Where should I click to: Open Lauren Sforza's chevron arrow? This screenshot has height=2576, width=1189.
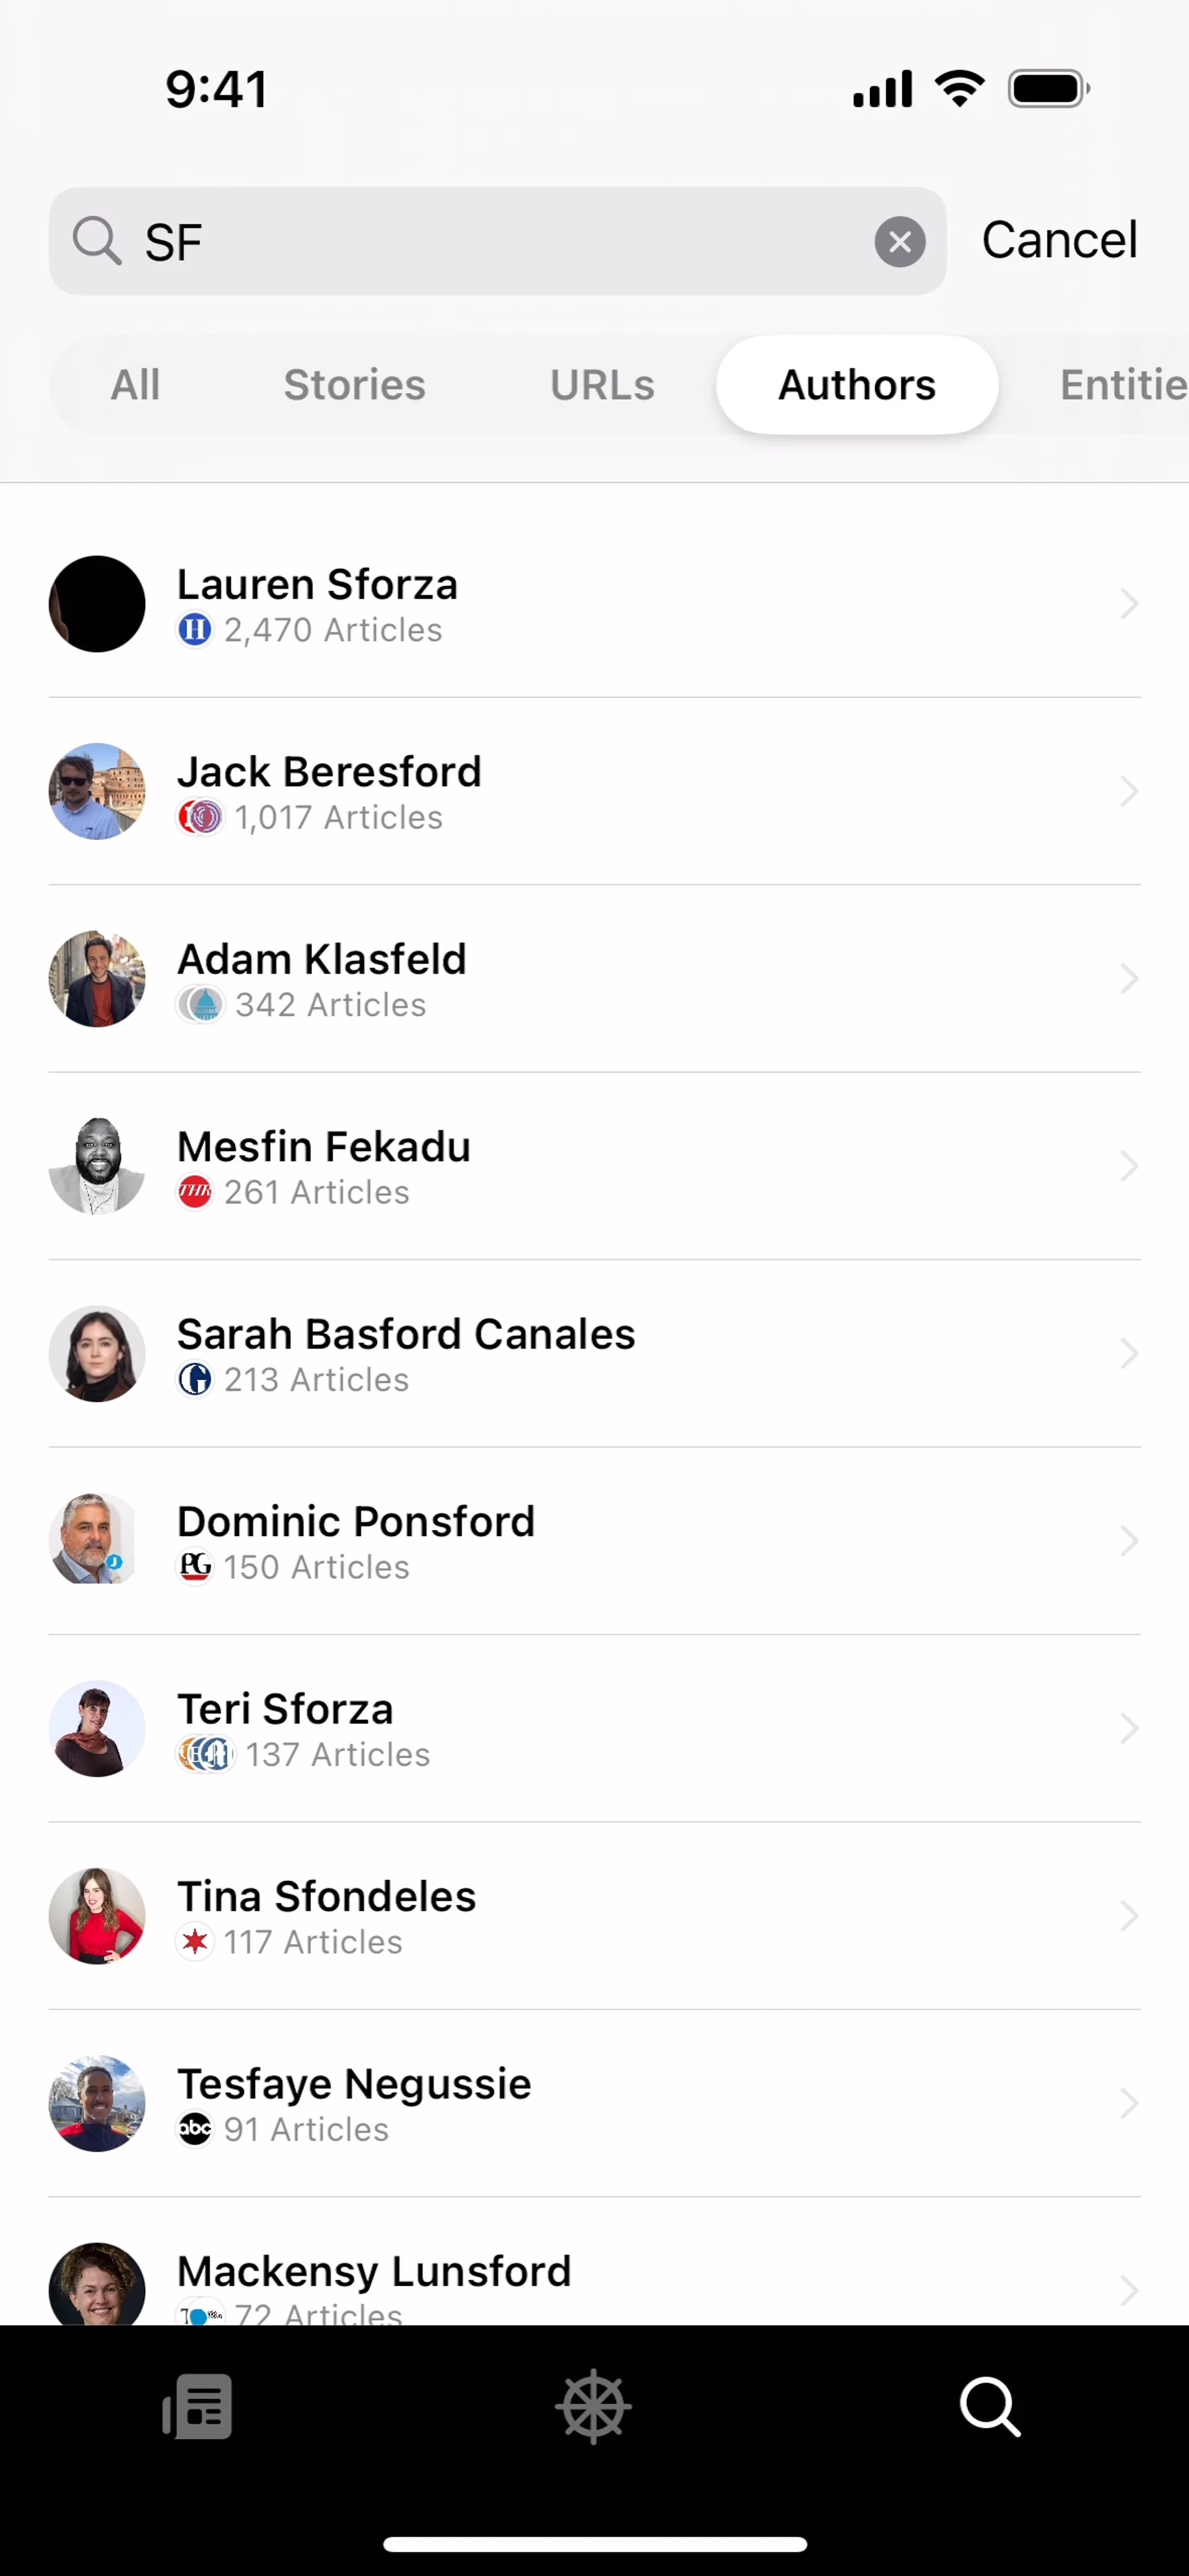(x=1129, y=604)
